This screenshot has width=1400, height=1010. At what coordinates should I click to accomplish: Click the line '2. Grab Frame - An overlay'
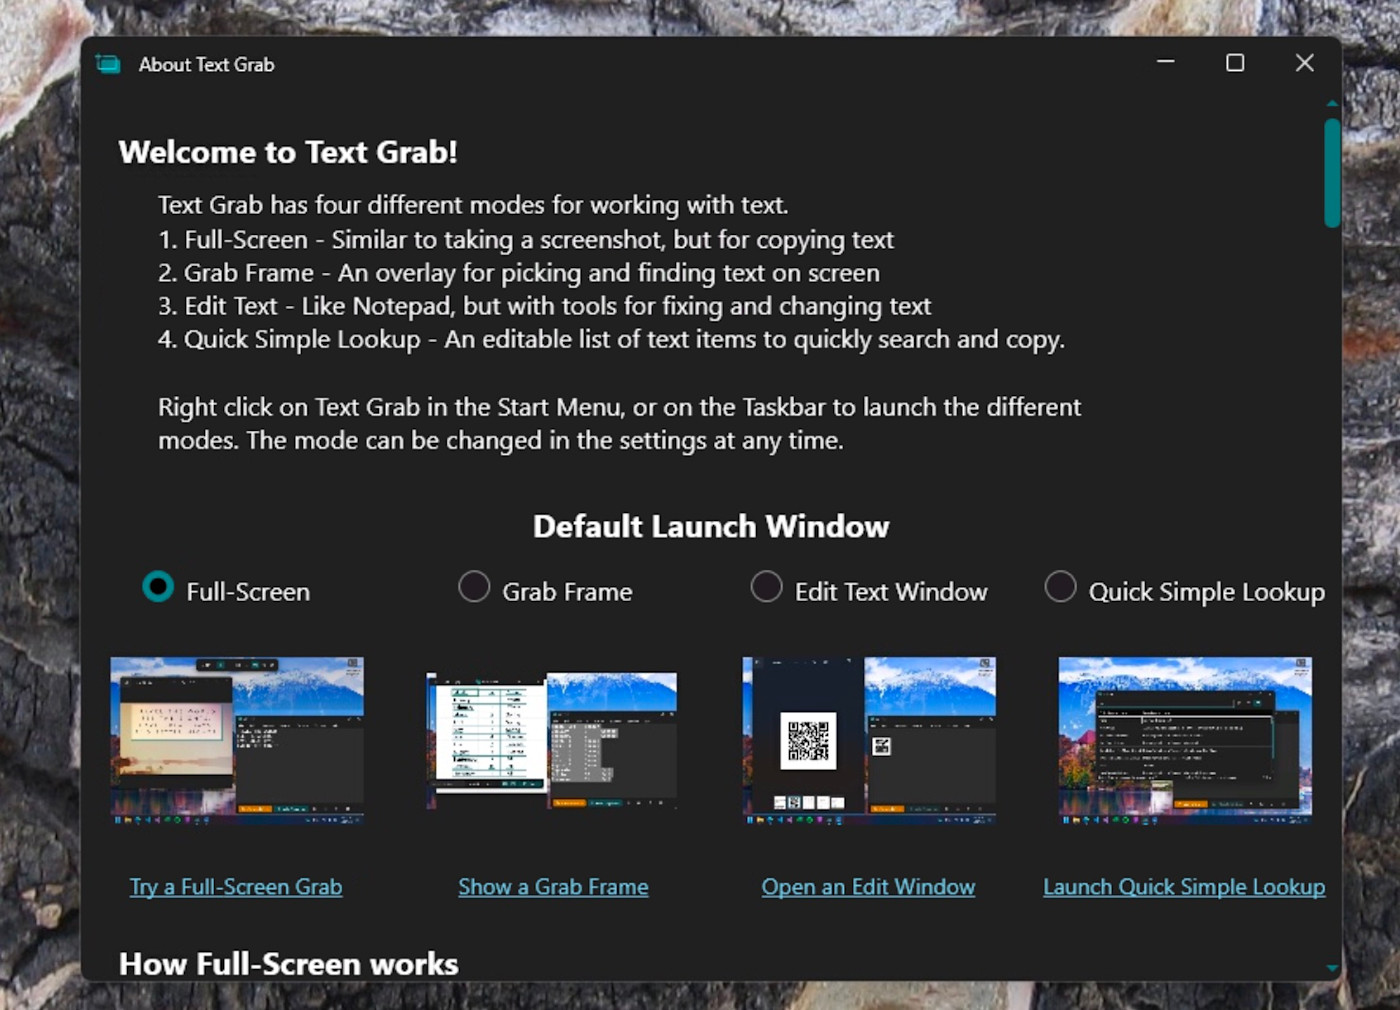pyautogui.click(x=519, y=273)
